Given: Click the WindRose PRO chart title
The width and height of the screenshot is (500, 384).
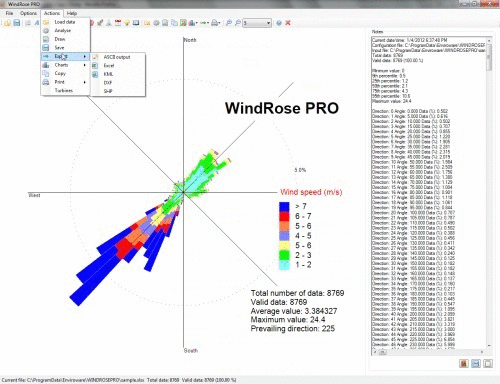Looking at the screenshot, I should pyautogui.click(x=282, y=108).
